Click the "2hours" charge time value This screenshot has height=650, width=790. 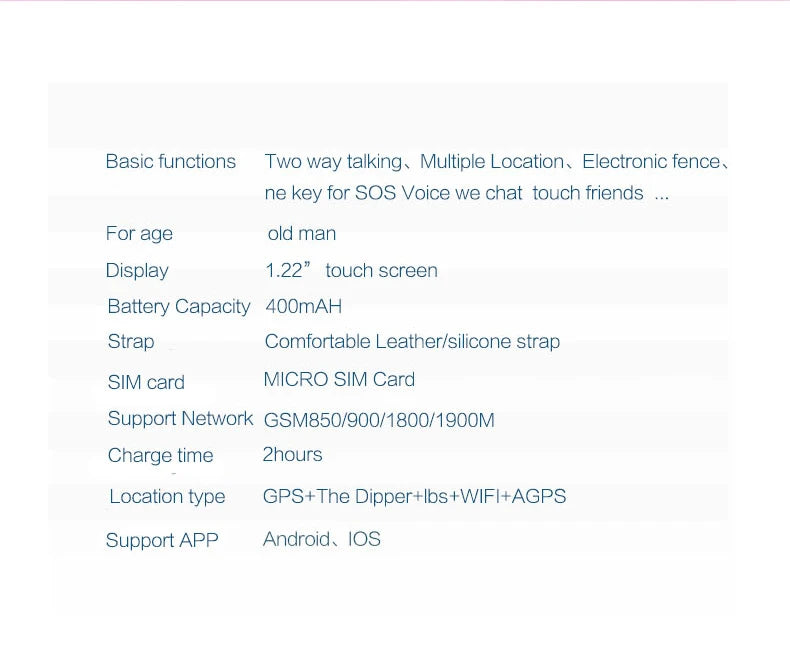point(292,455)
